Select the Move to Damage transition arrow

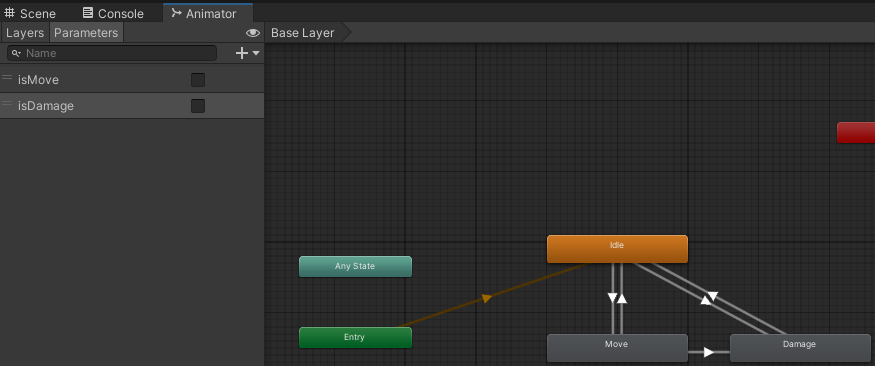pyautogui.click(x=709, y=352)
